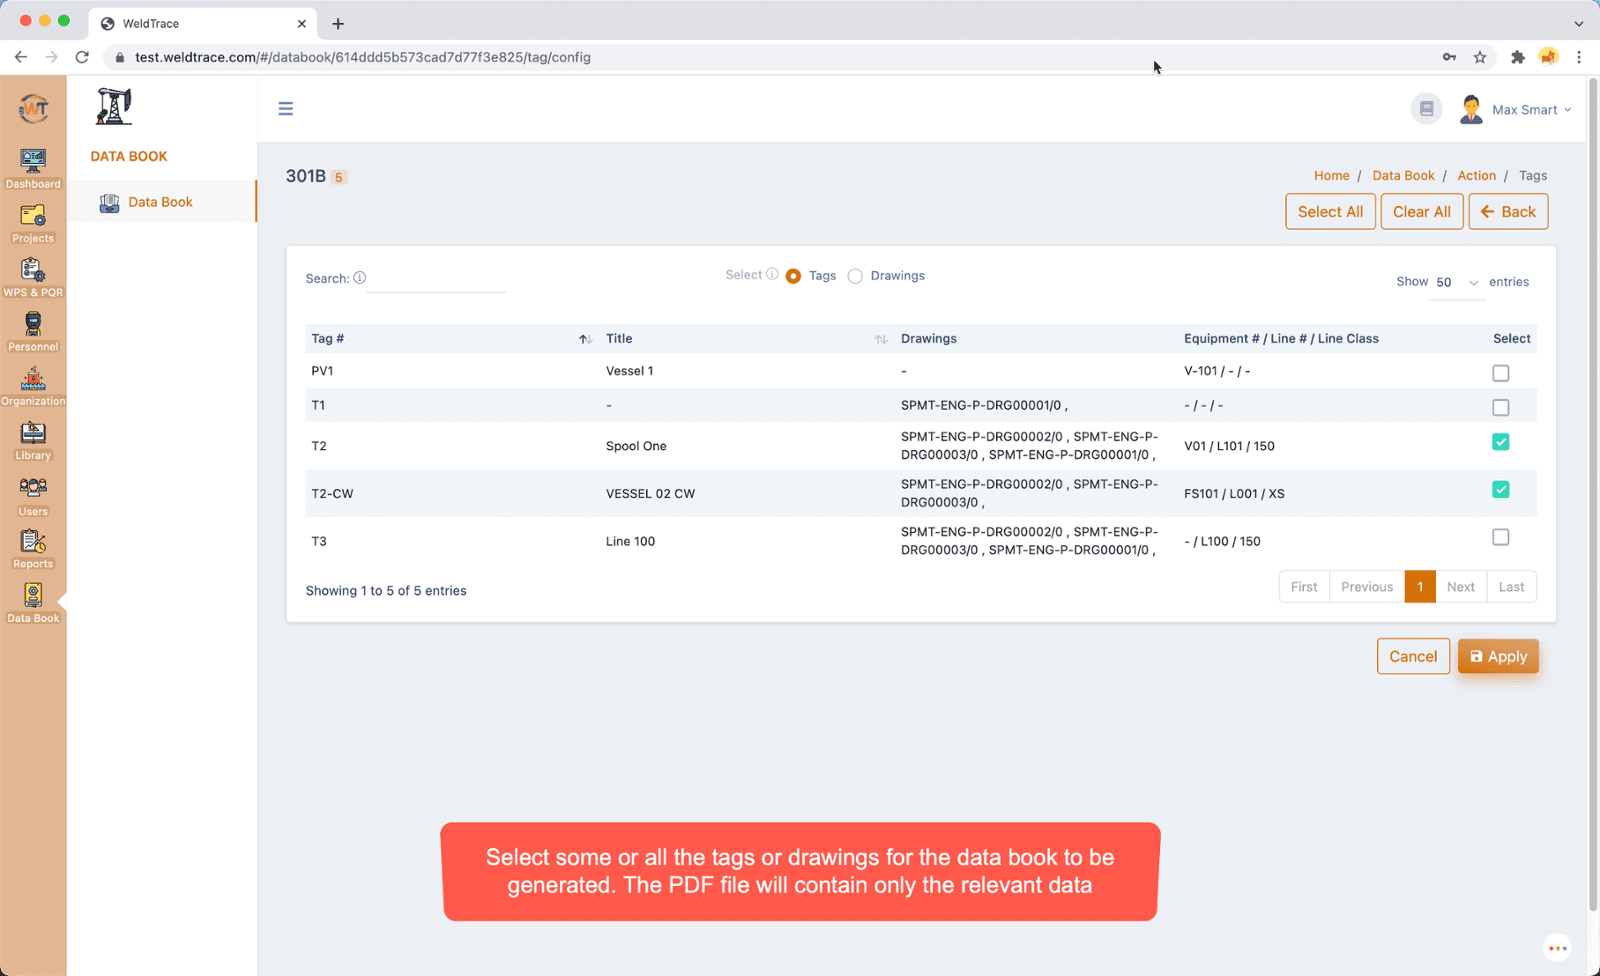Navigate to Action breadcrumb link

point(1476,176)
